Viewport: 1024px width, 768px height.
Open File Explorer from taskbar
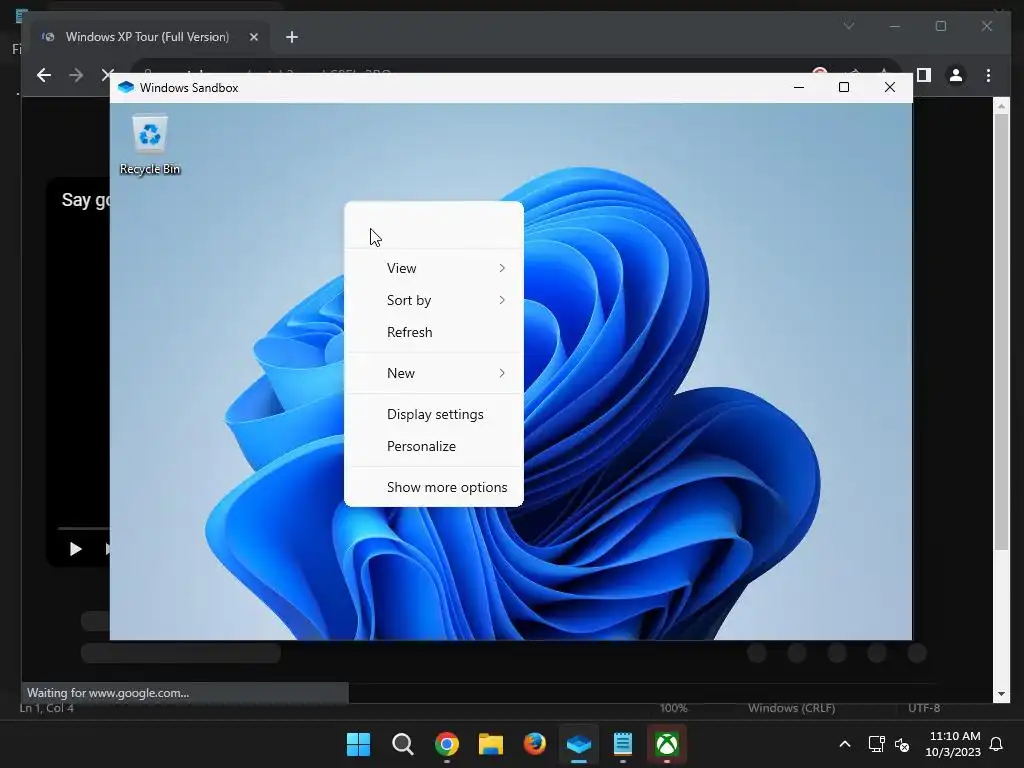[x=490, y=744]
